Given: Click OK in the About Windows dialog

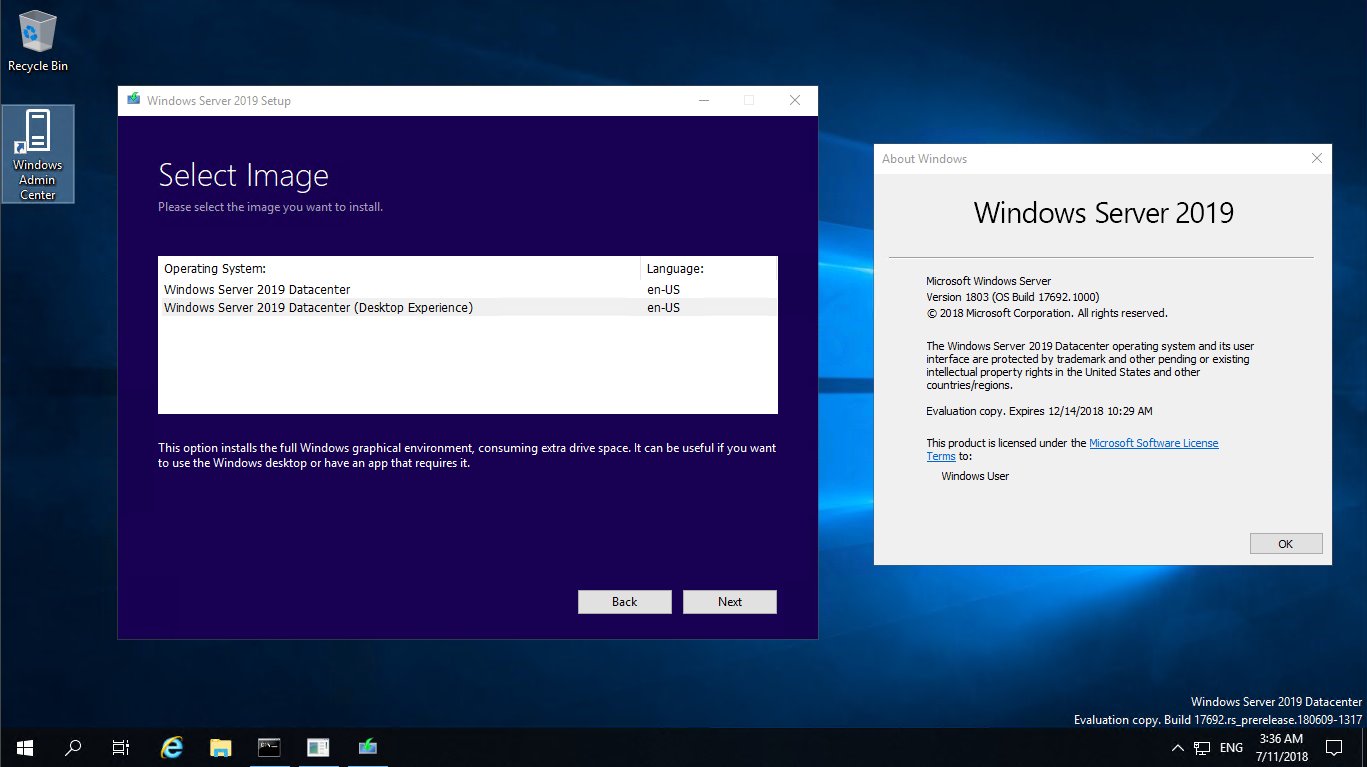Looking at the screenshot, I should pyautogui.click(x=1286, y=543).
